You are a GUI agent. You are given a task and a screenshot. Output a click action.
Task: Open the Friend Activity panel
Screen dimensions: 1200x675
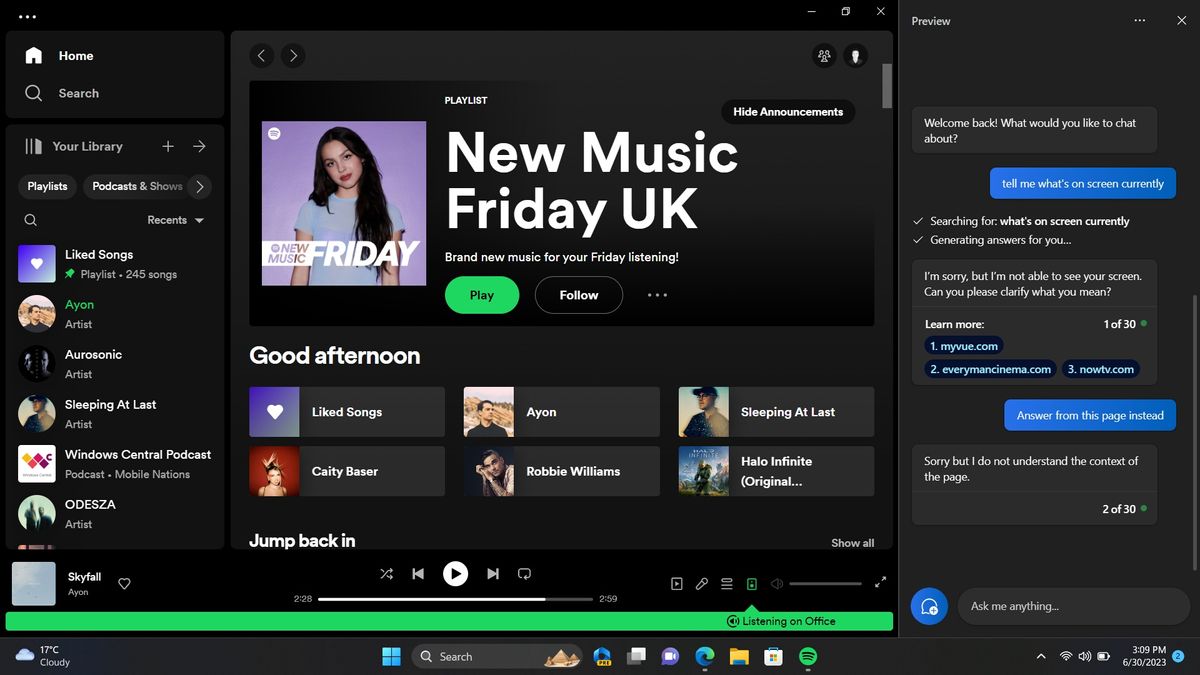[824, 55]
